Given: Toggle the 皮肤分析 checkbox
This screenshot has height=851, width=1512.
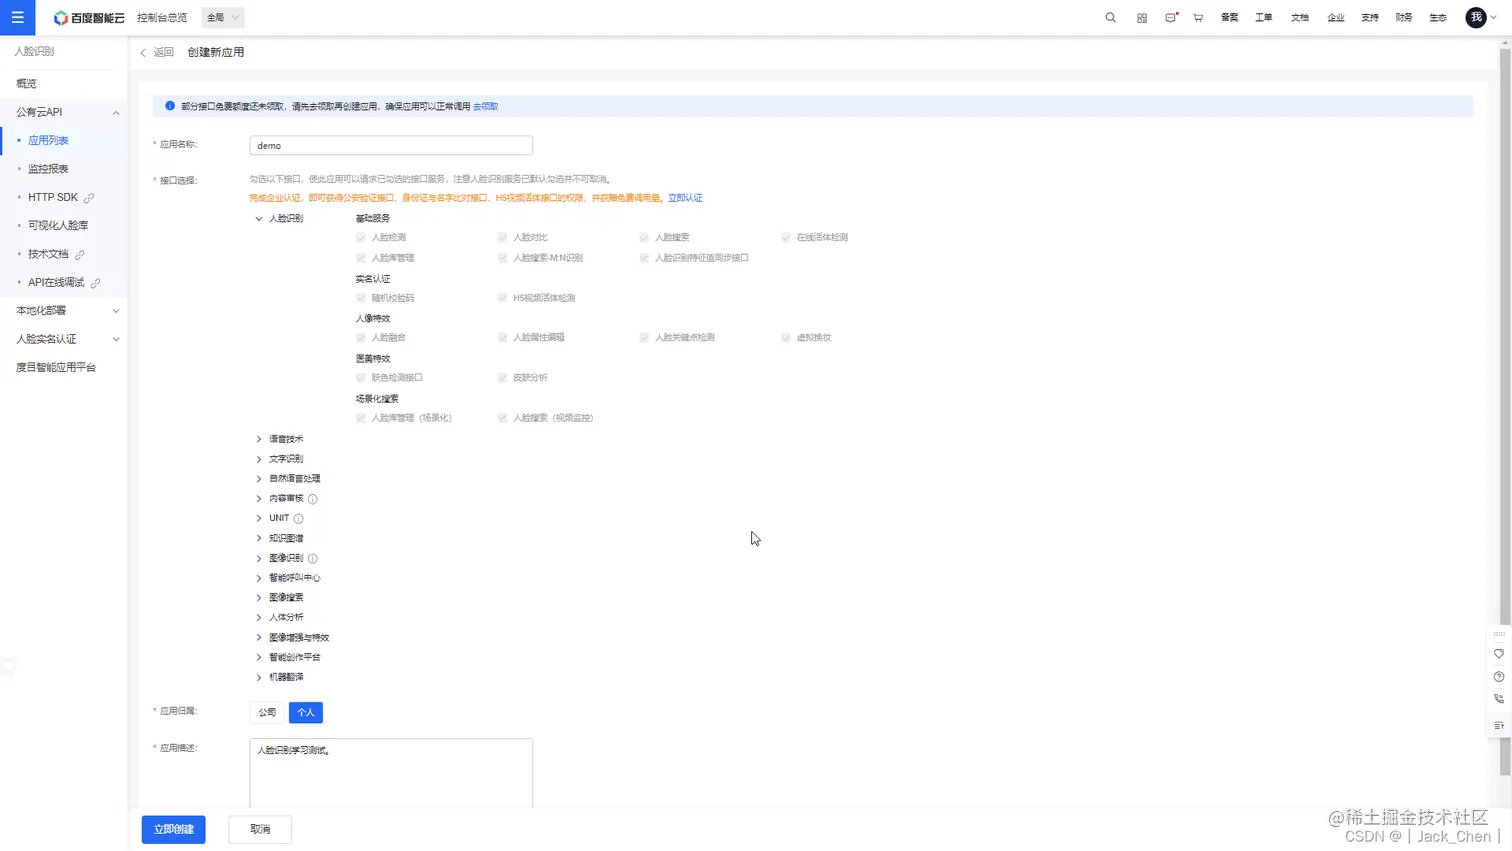Looking at the screenshot, I should [503, 378].
